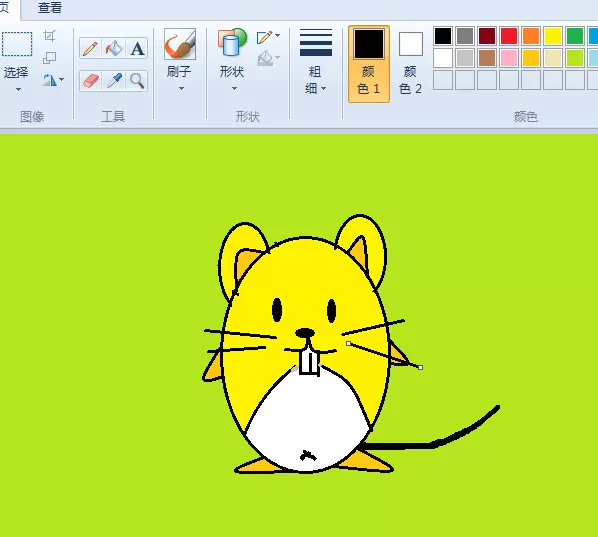This screenshot has width=598, height=537.
Task: Pick the red color swatch
Action: [509, 36]
